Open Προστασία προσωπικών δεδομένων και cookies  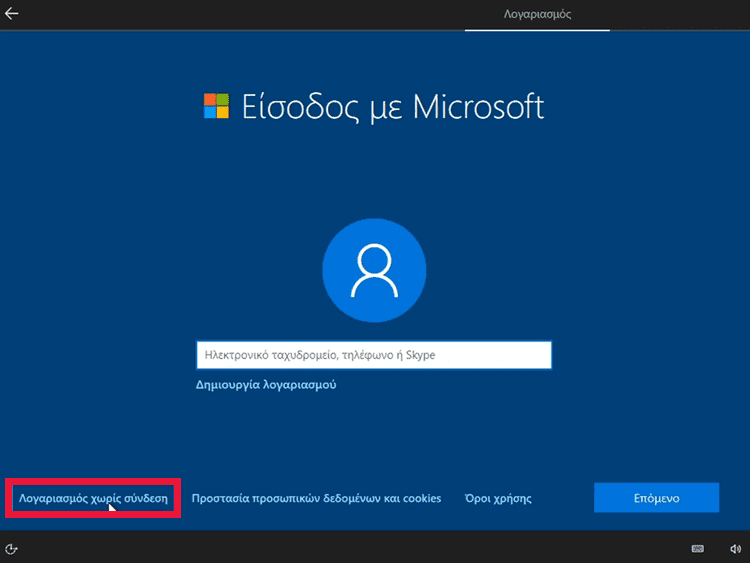tap(316, 498)
